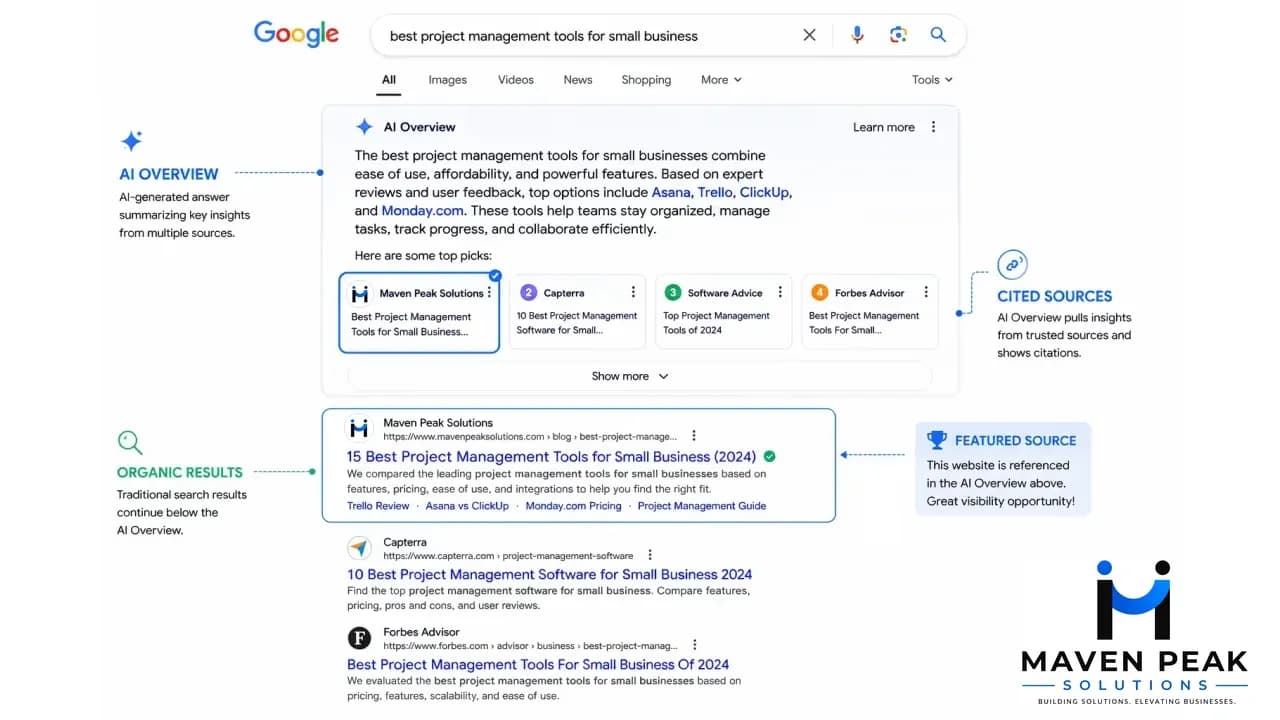Open Forbes Advisor card three-dot menu
Image resolution: width=1280 pixels, height=720 pixels.
coord(926,292)
